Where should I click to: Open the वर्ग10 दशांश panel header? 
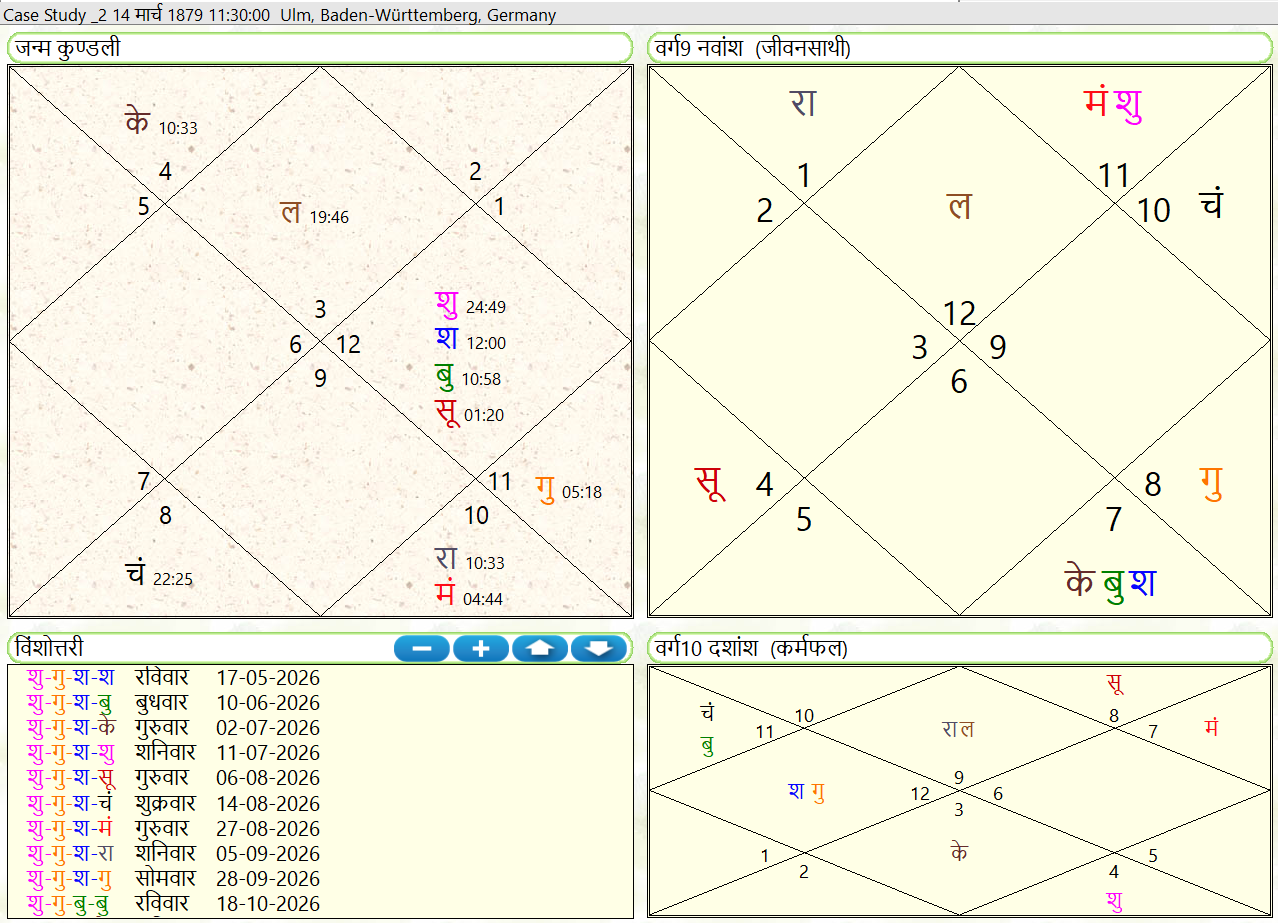tap(961, 648)
